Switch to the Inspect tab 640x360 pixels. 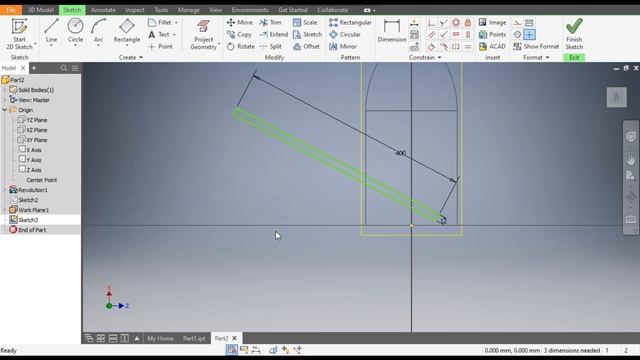pyautogui.click(x=135, y=10)
